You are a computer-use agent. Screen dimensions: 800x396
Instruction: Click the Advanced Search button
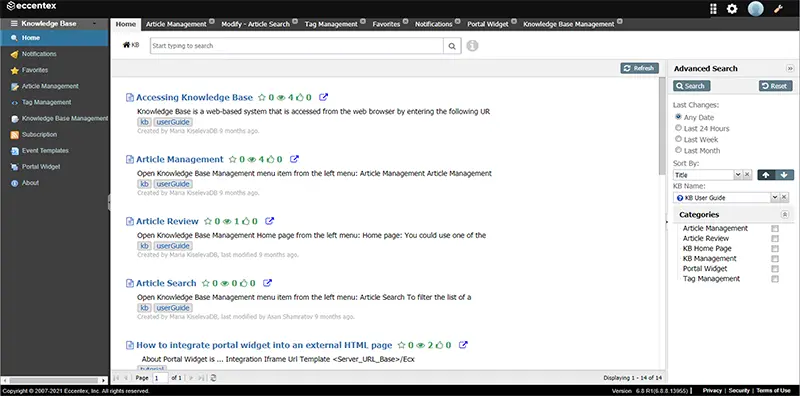[691, 86]
